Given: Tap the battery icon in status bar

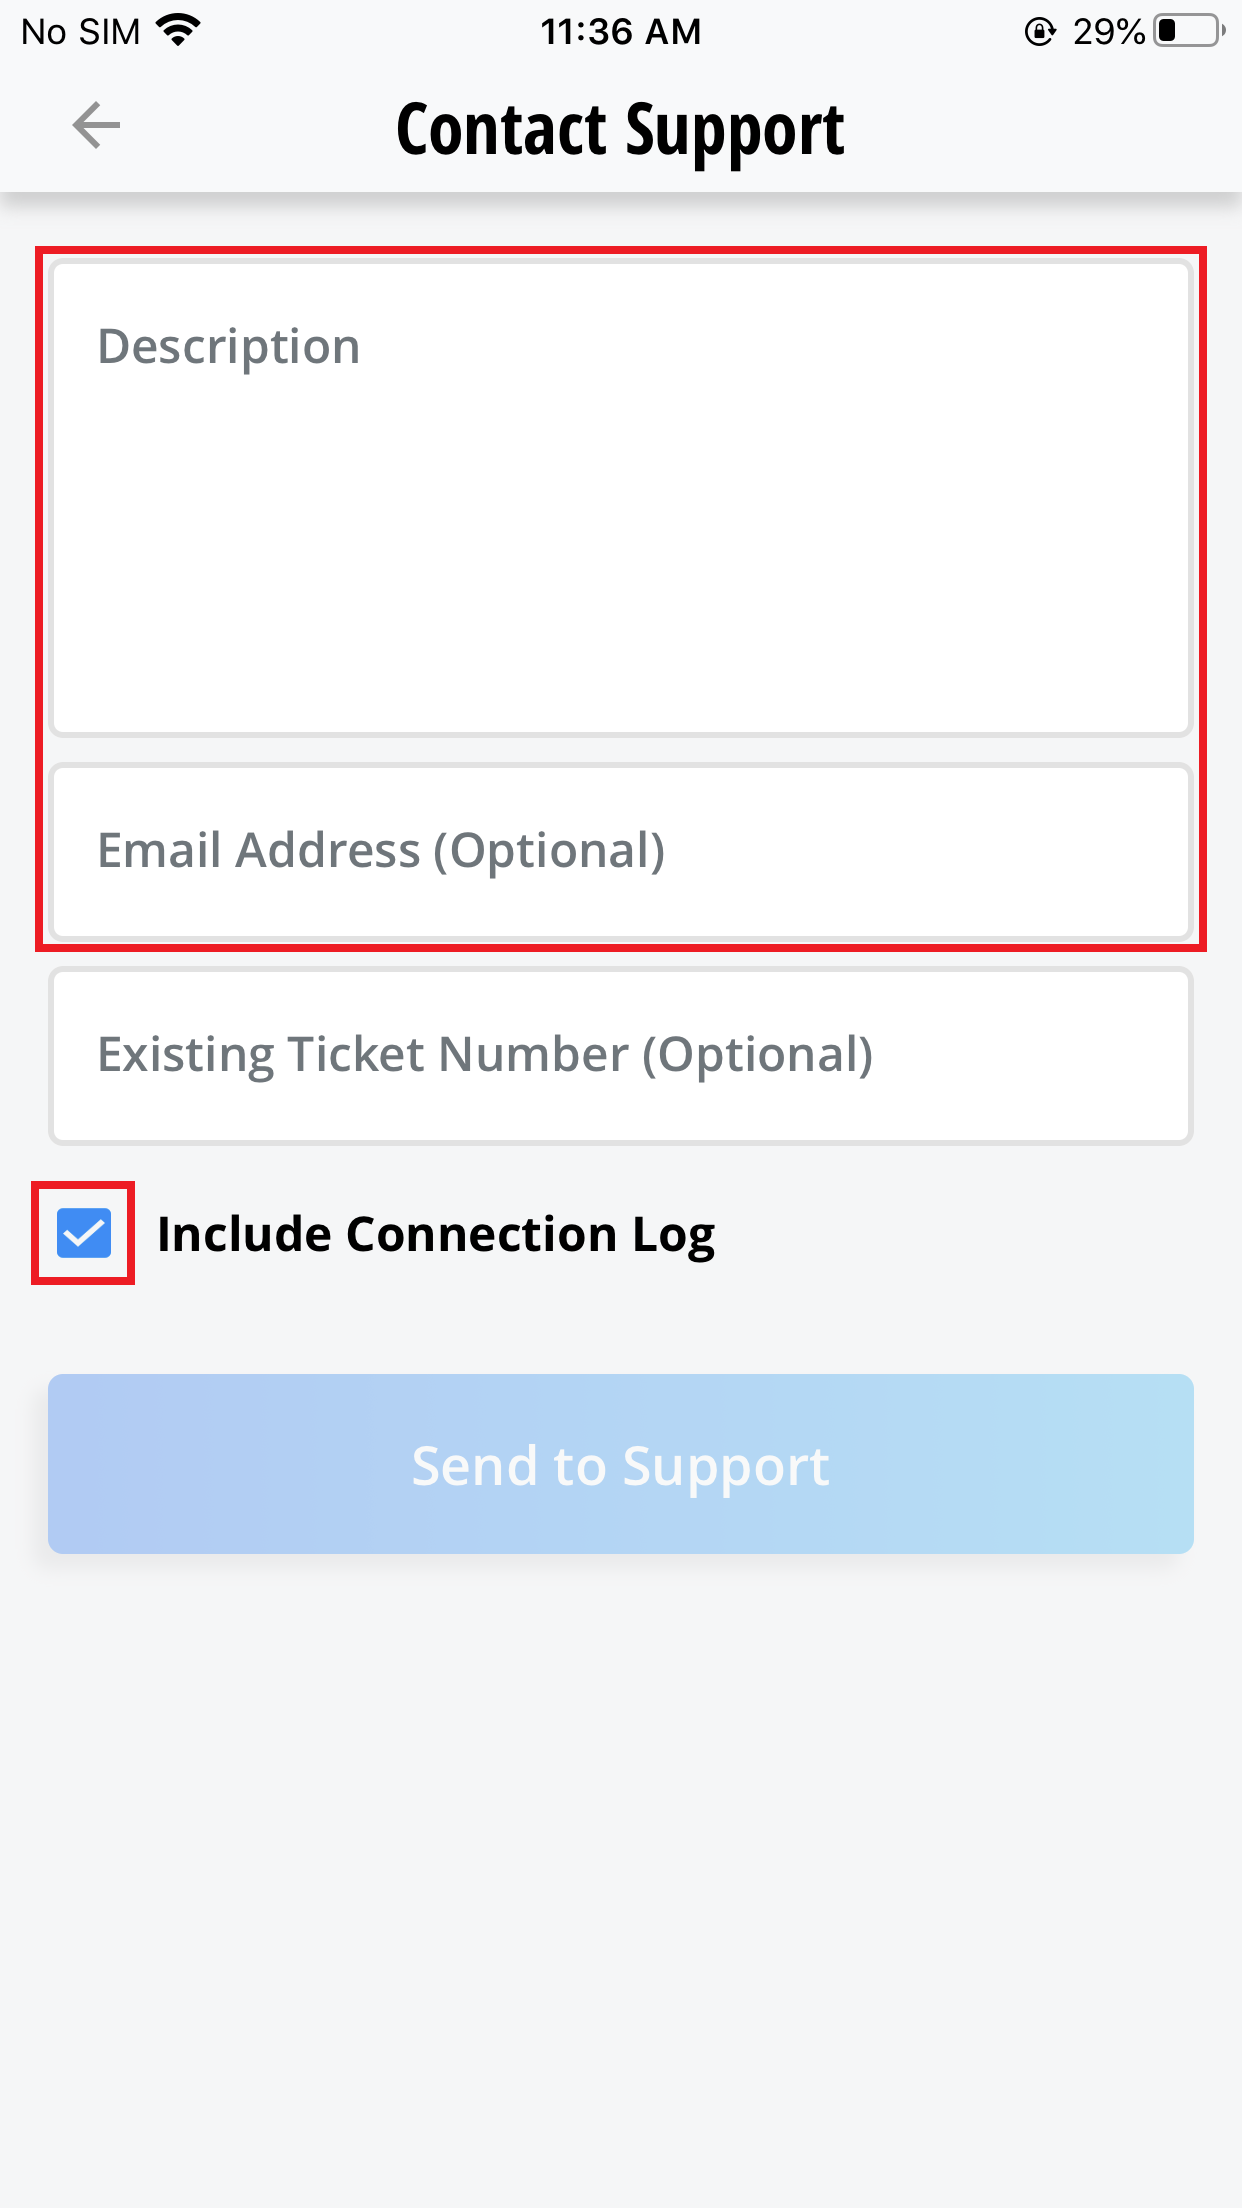Looking at the screenshot, I should (1189, 31).
